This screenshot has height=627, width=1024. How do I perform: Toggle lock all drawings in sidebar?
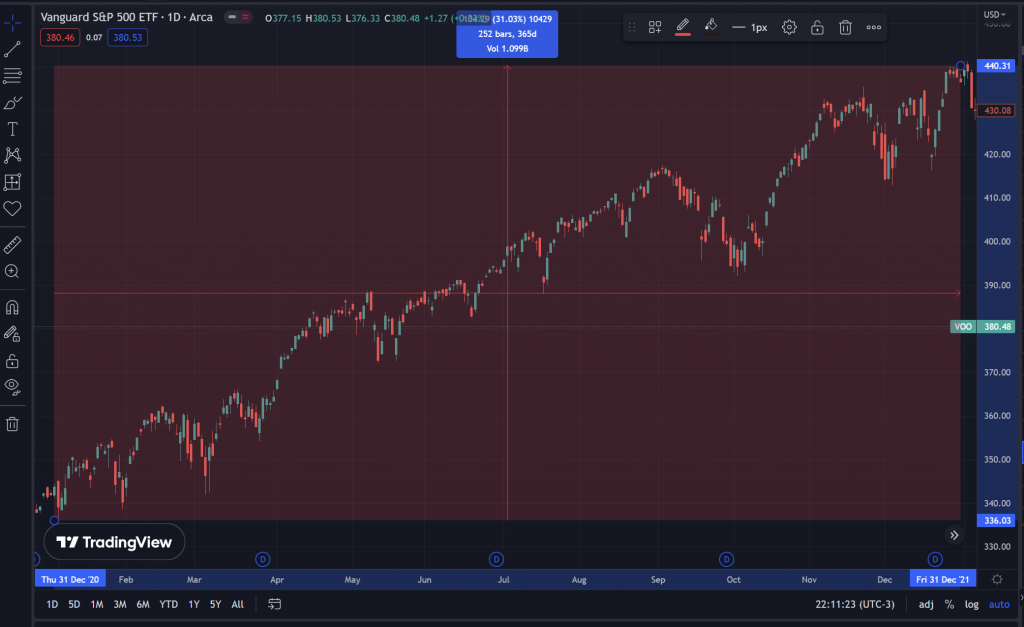[12, 360]
